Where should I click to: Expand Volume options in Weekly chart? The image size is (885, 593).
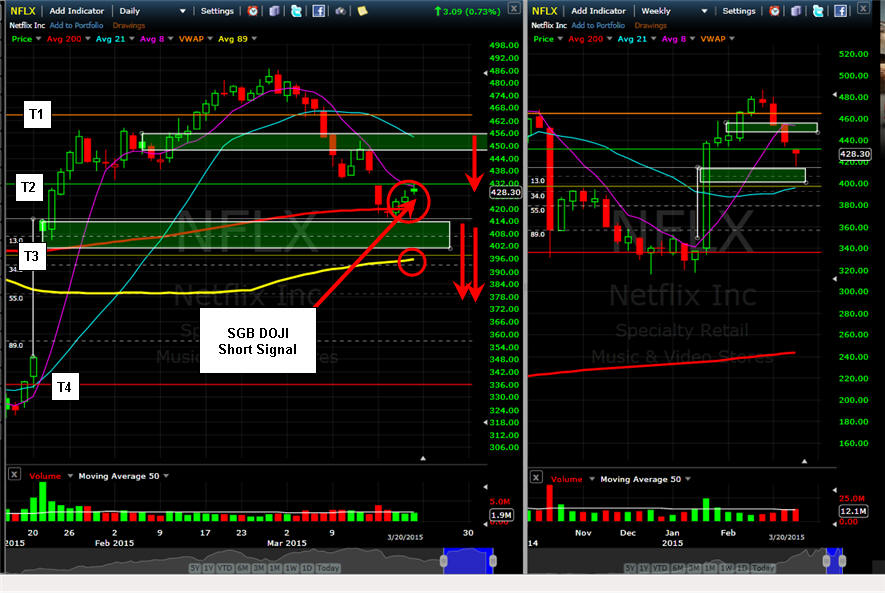[592, 479]
